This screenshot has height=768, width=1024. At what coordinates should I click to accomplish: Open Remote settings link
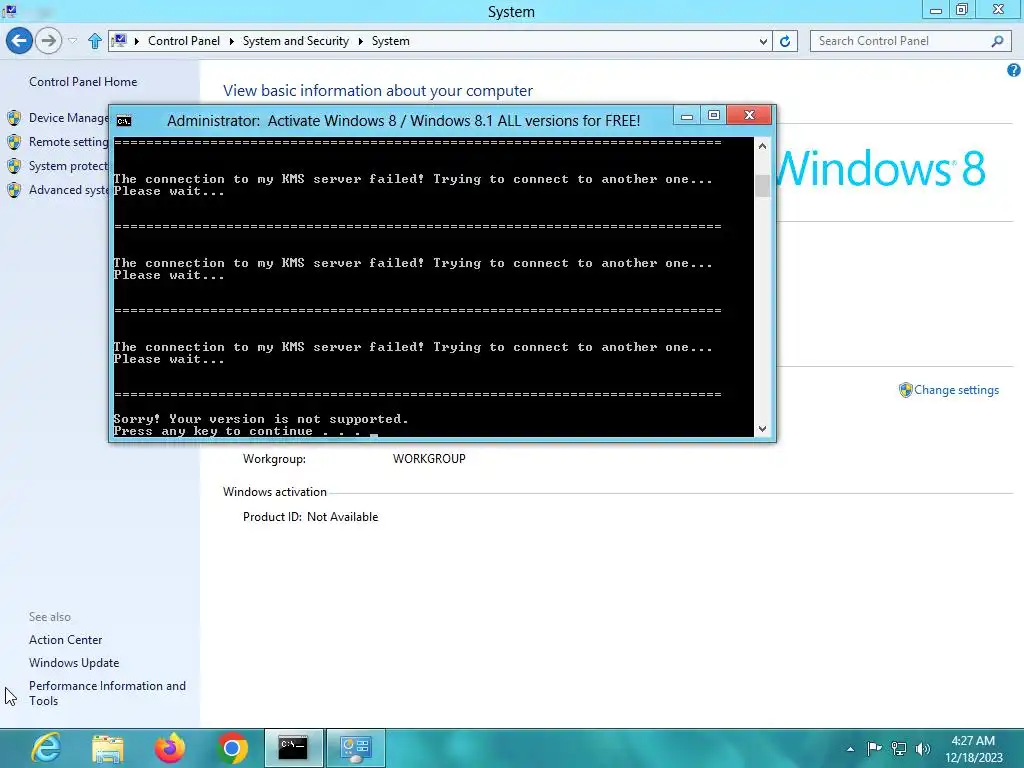(69, 142)
